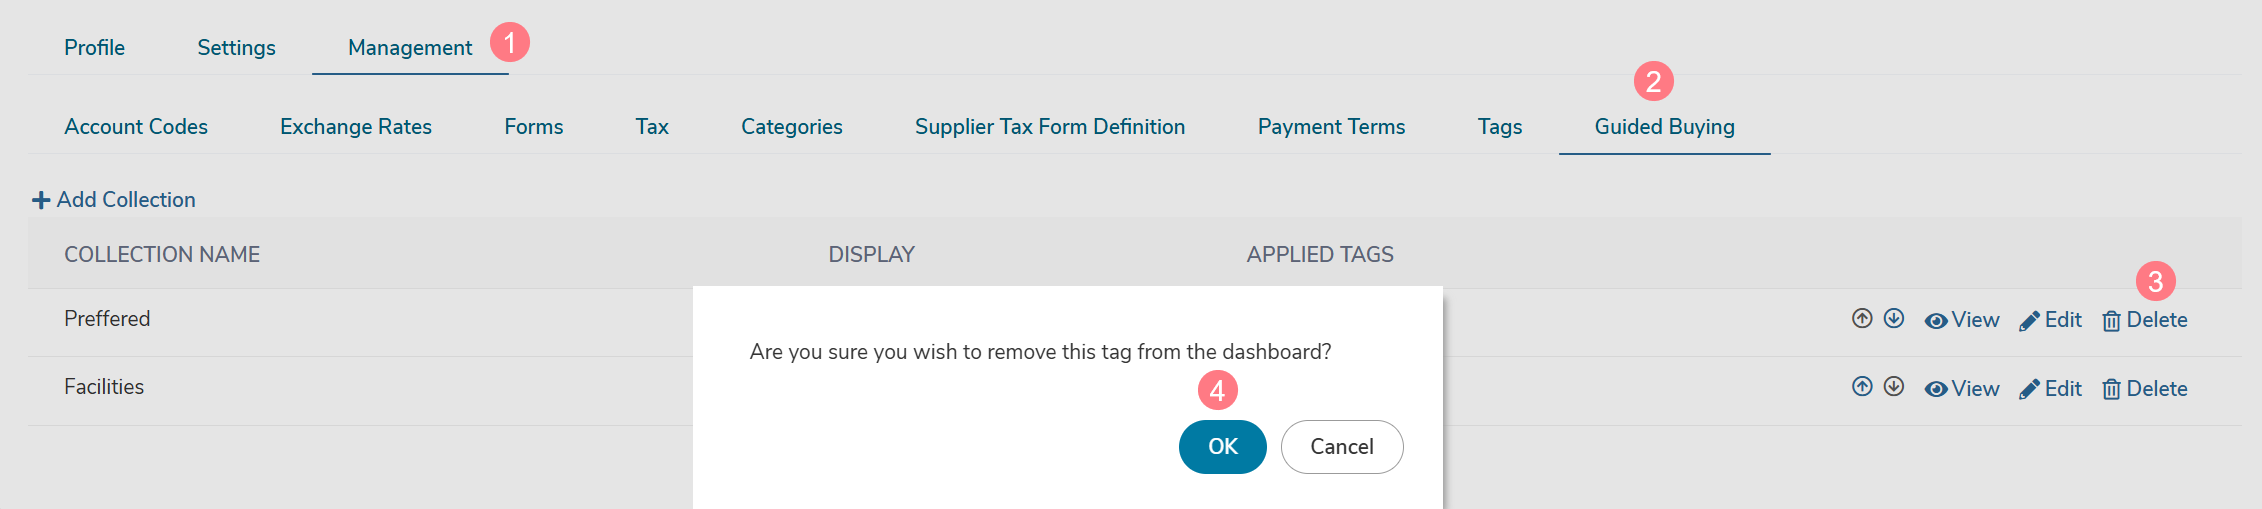The width and height of the screenshot is (2262, 509).
Task: Confirm removal with the OK button
Action: tap(1223, 447)
